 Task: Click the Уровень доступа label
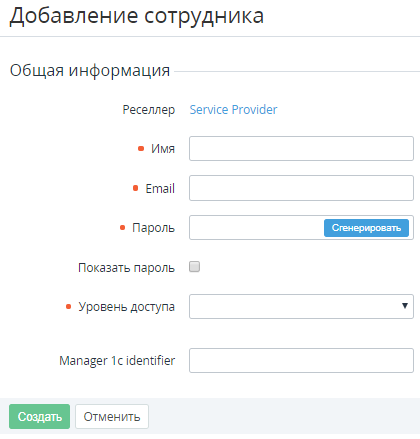click(126, 307)
